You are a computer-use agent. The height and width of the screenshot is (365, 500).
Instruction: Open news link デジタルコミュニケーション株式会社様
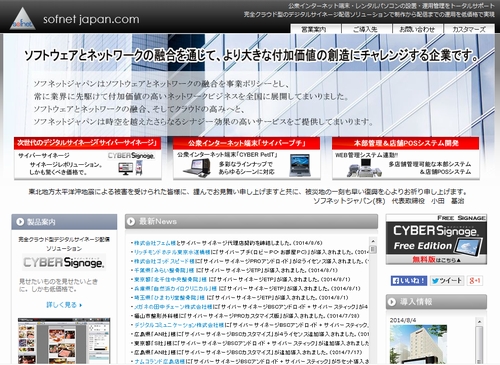click(179, 325)
